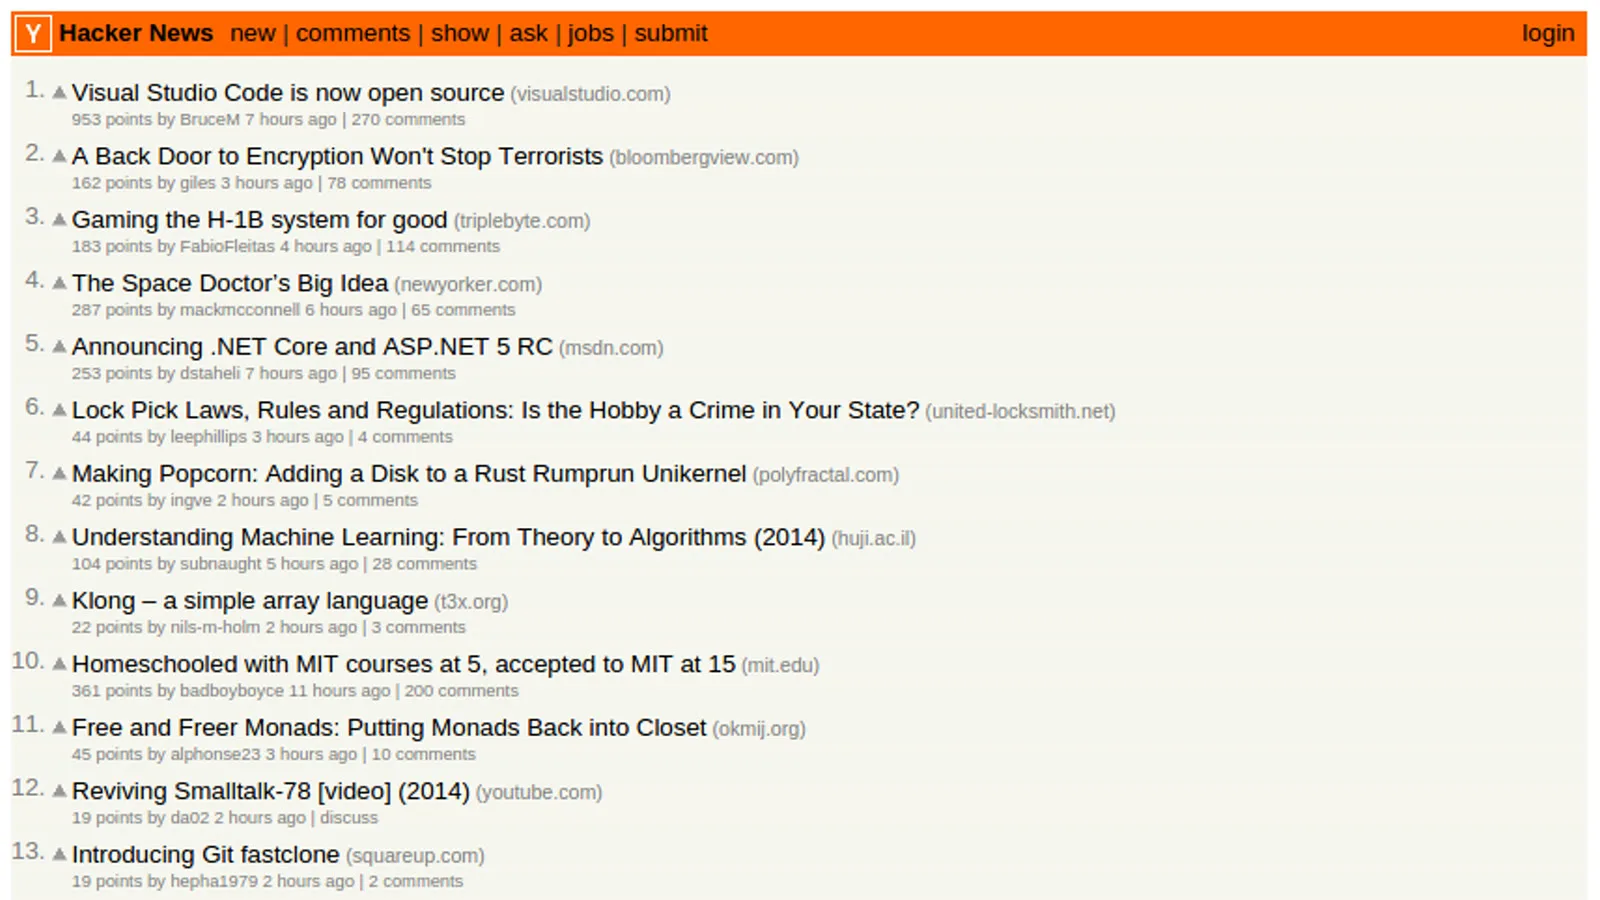This screenshot has width=1600, height=900.
Task: Open 'The Space Doctor's Big Idea' article
Action: pos(230,284)
